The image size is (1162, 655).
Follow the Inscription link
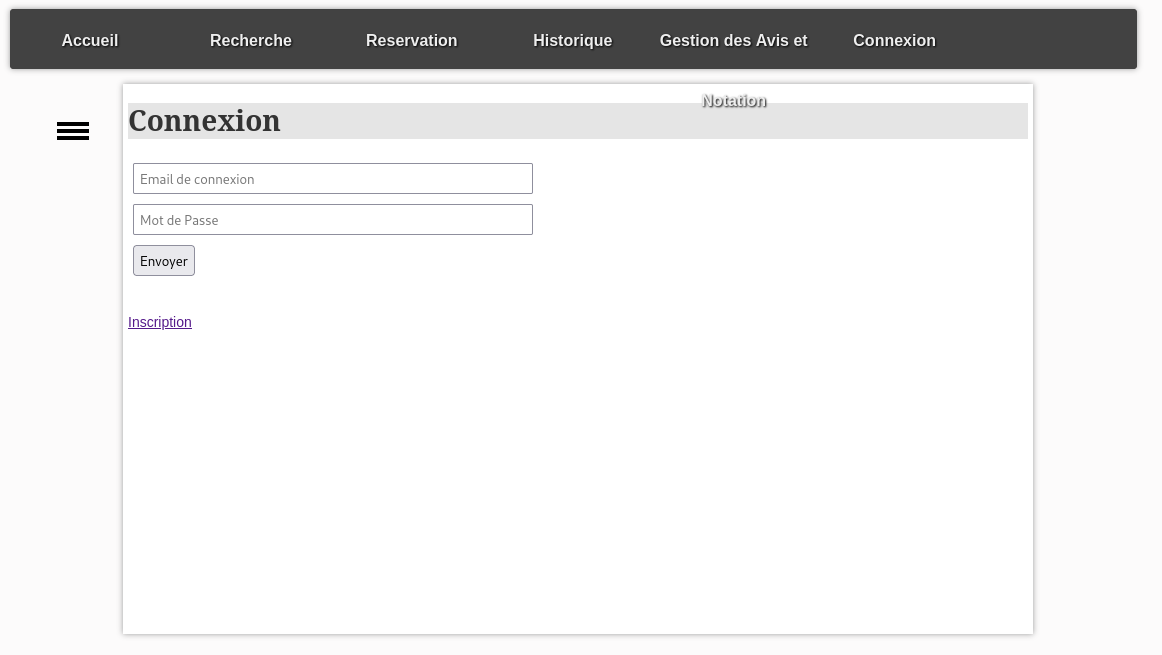point(160,322)
